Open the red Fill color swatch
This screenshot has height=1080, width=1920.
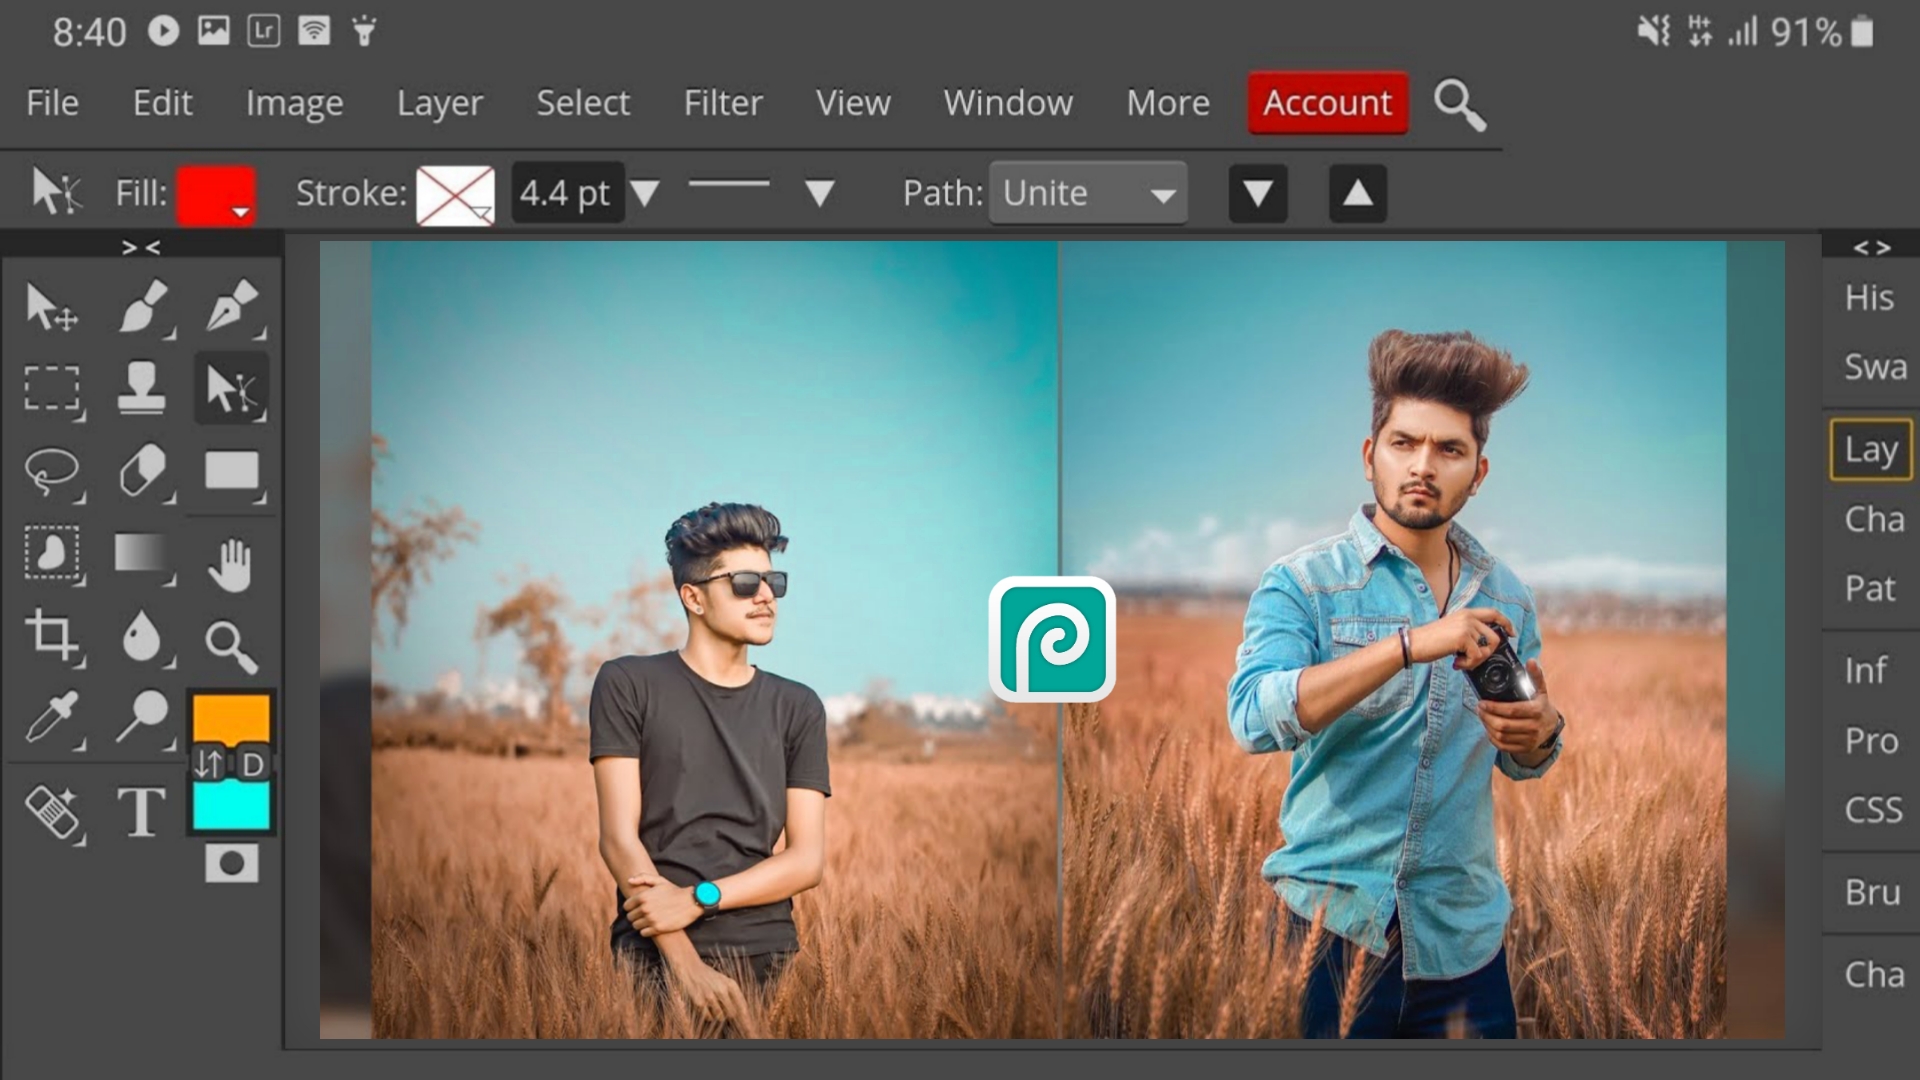(215, 193)
